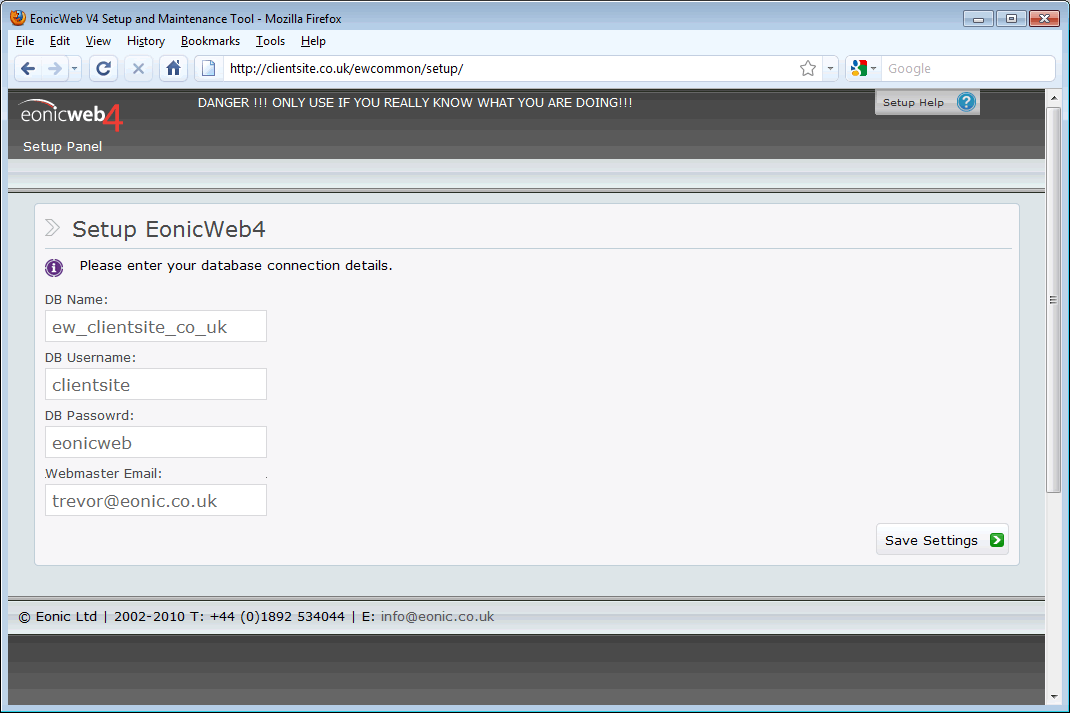Viewport: 1070px width, 713px height.
Task: Bookmark this page with the star icon
Action: tap(808, 68)
